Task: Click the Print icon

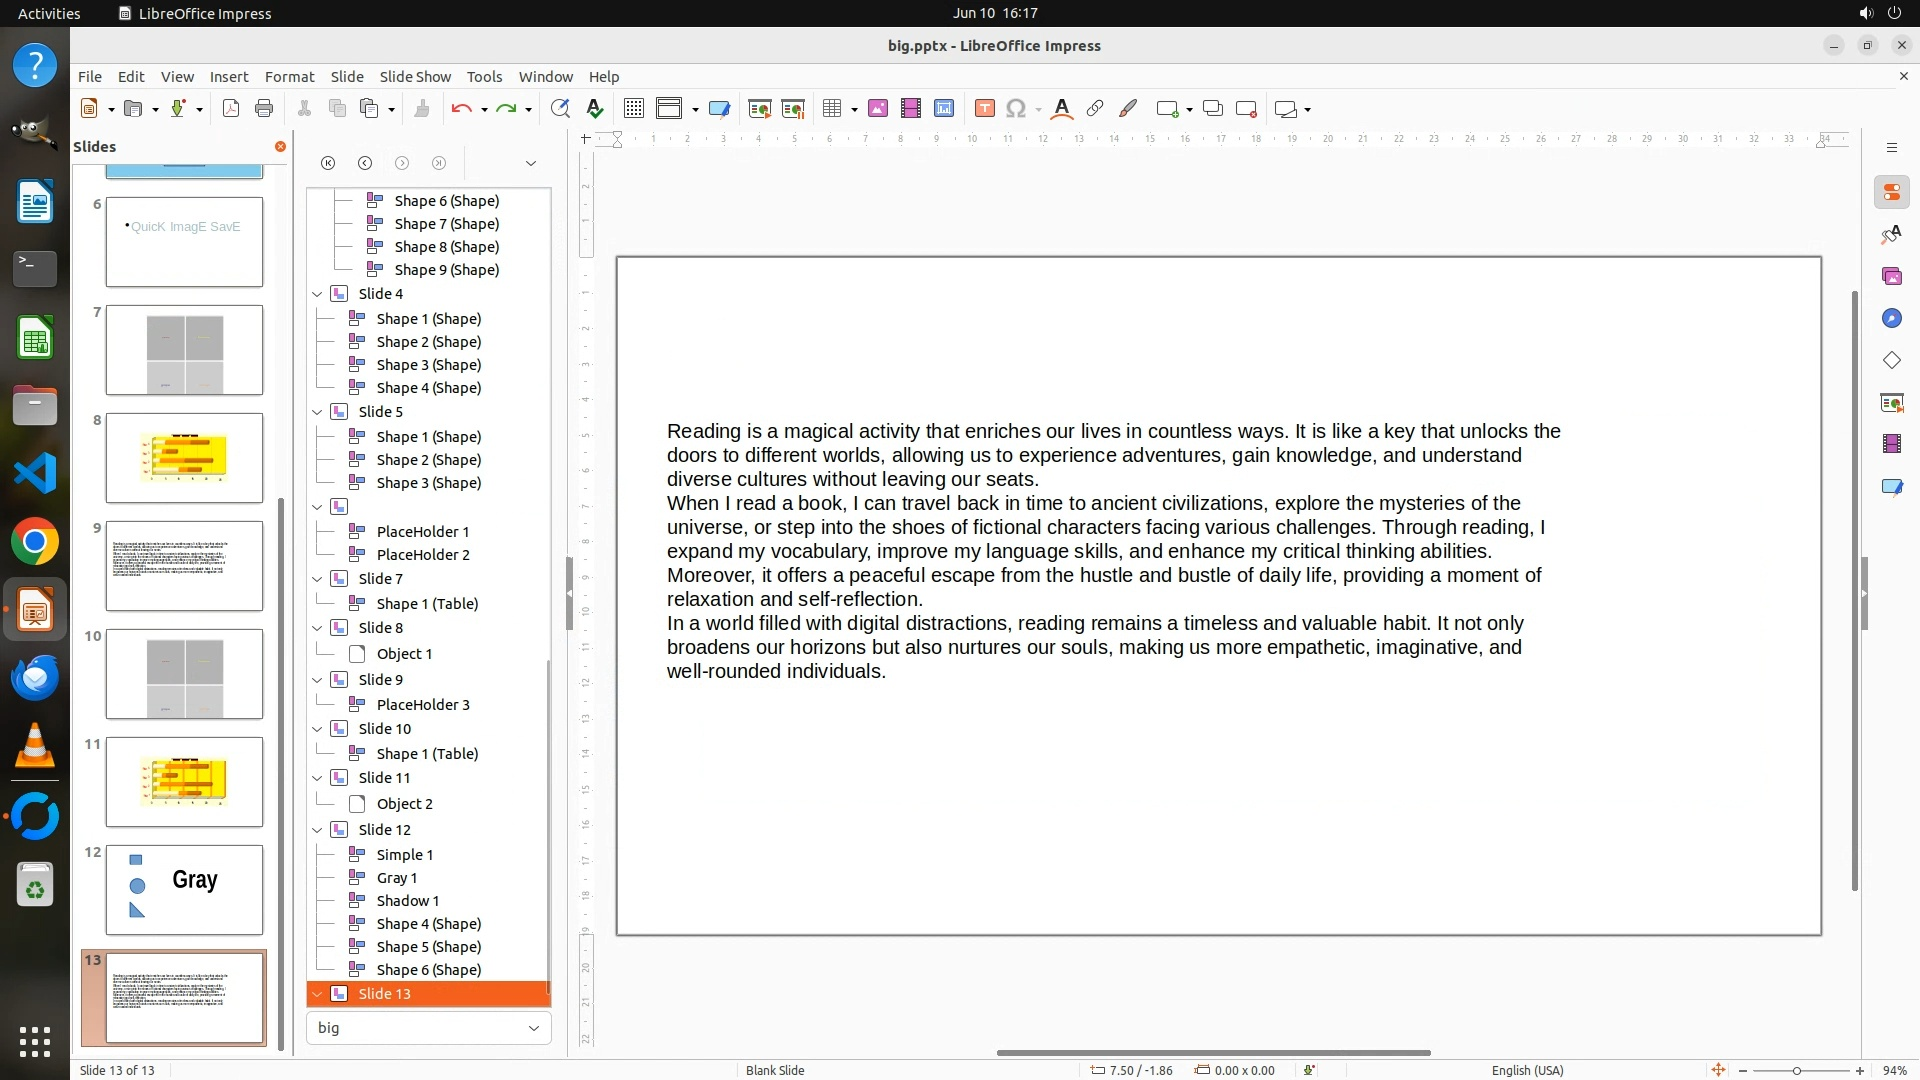Action: (264, 109)
